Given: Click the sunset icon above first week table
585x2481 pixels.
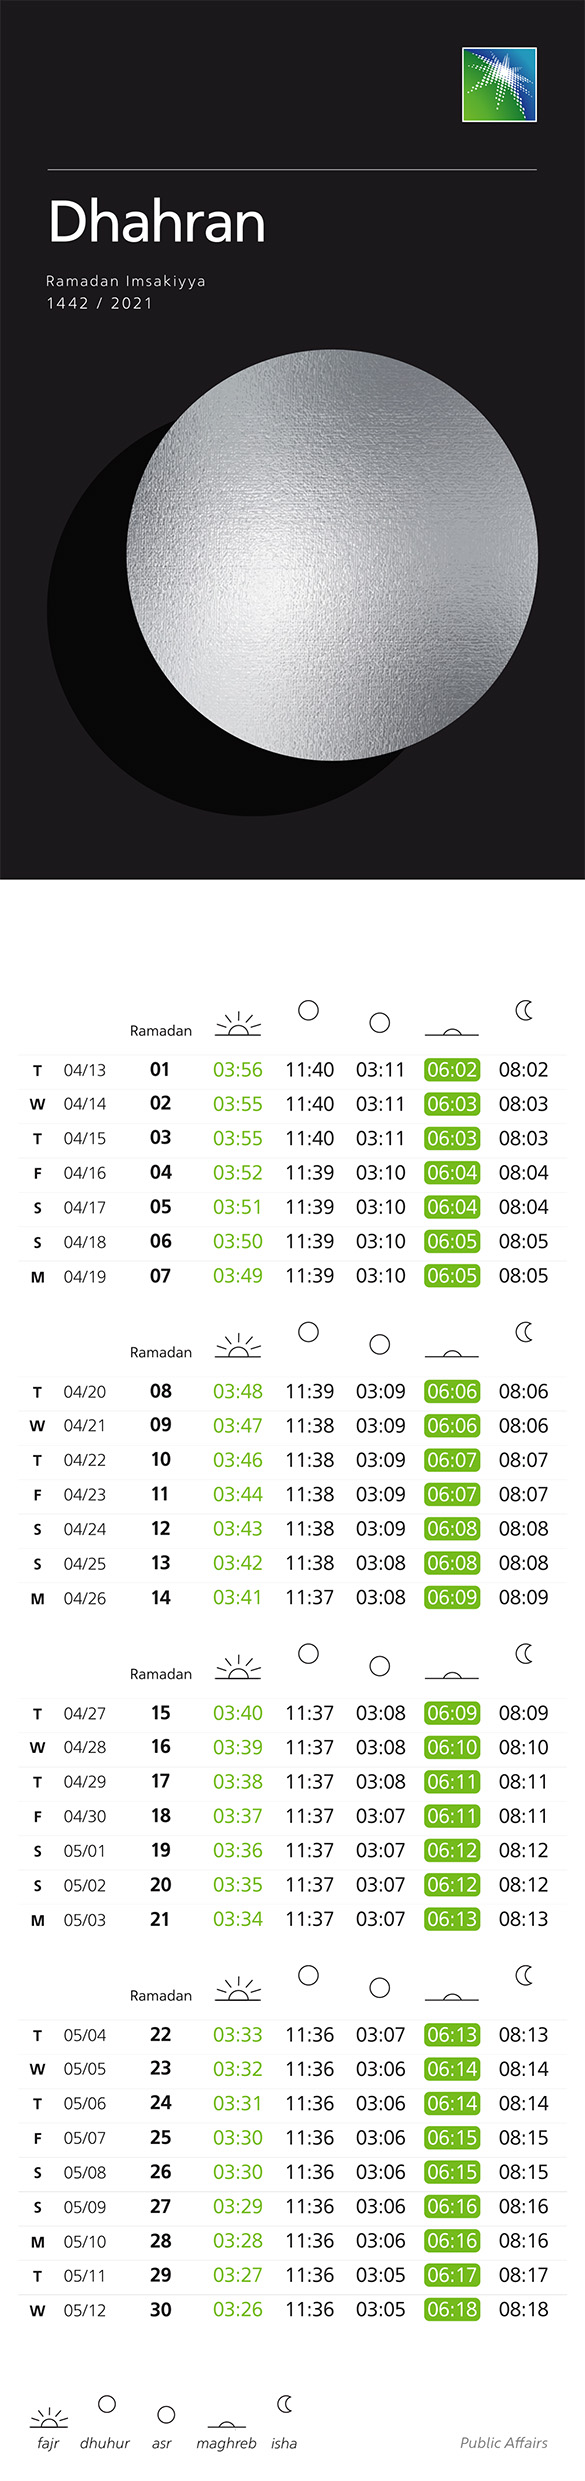Looking at the screenshot, I should pos(452,1030).
